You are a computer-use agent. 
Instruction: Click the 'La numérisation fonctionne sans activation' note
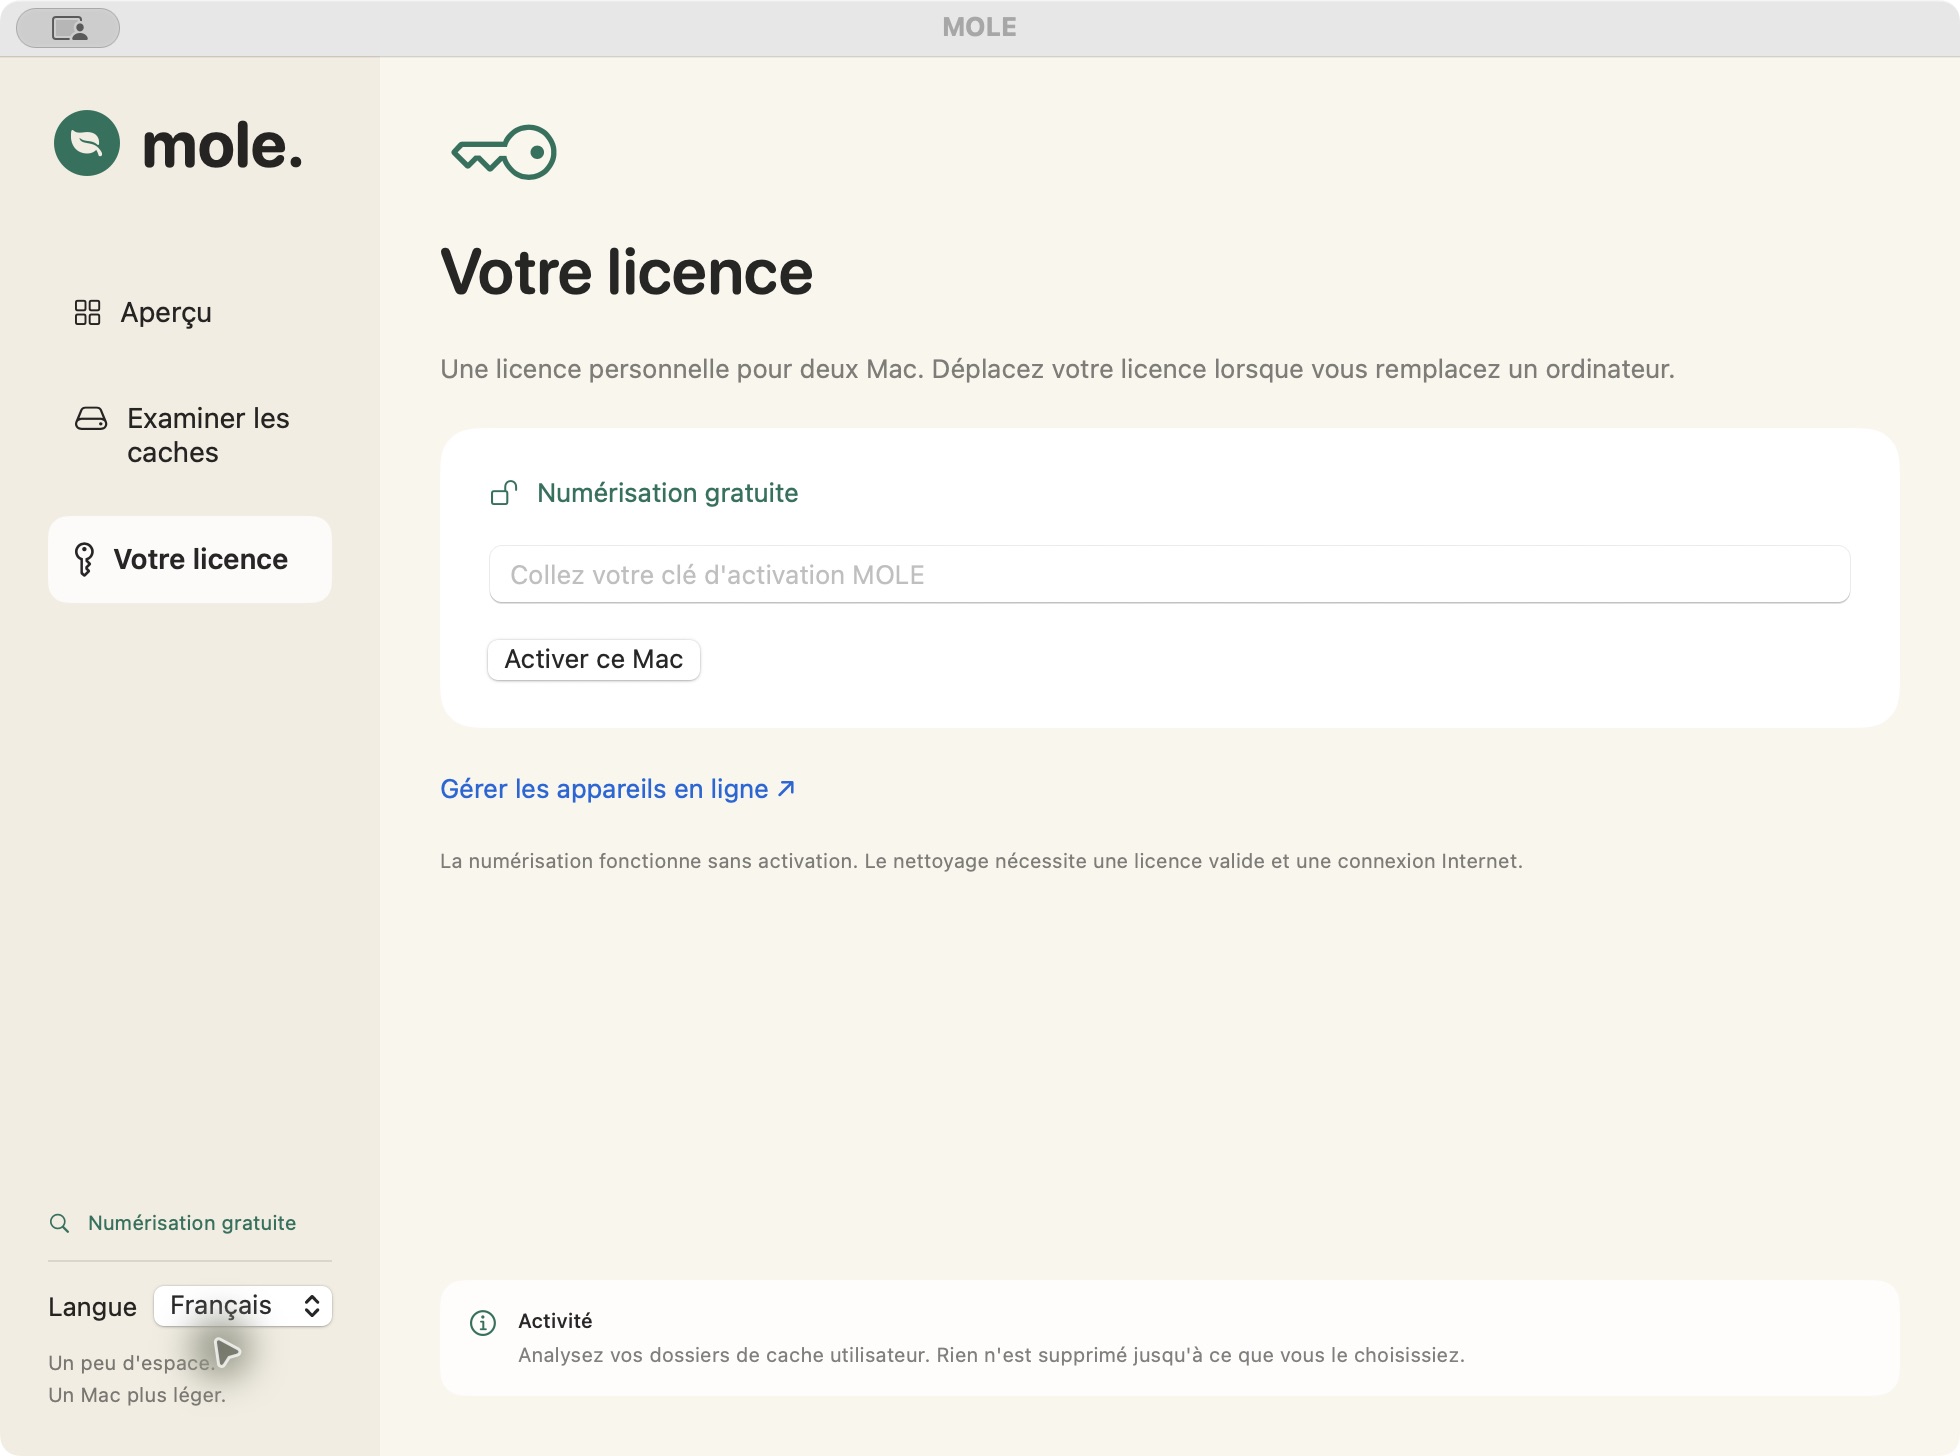(x=981, y=861)
